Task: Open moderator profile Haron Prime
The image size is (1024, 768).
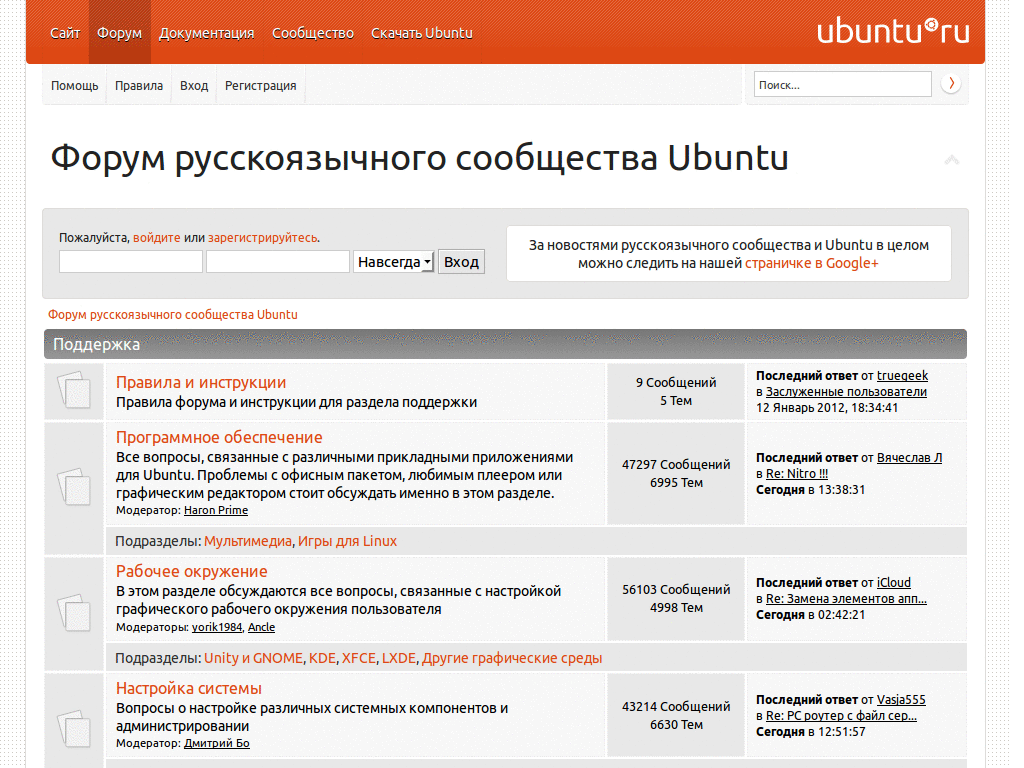Action: [x=215, y=510]
